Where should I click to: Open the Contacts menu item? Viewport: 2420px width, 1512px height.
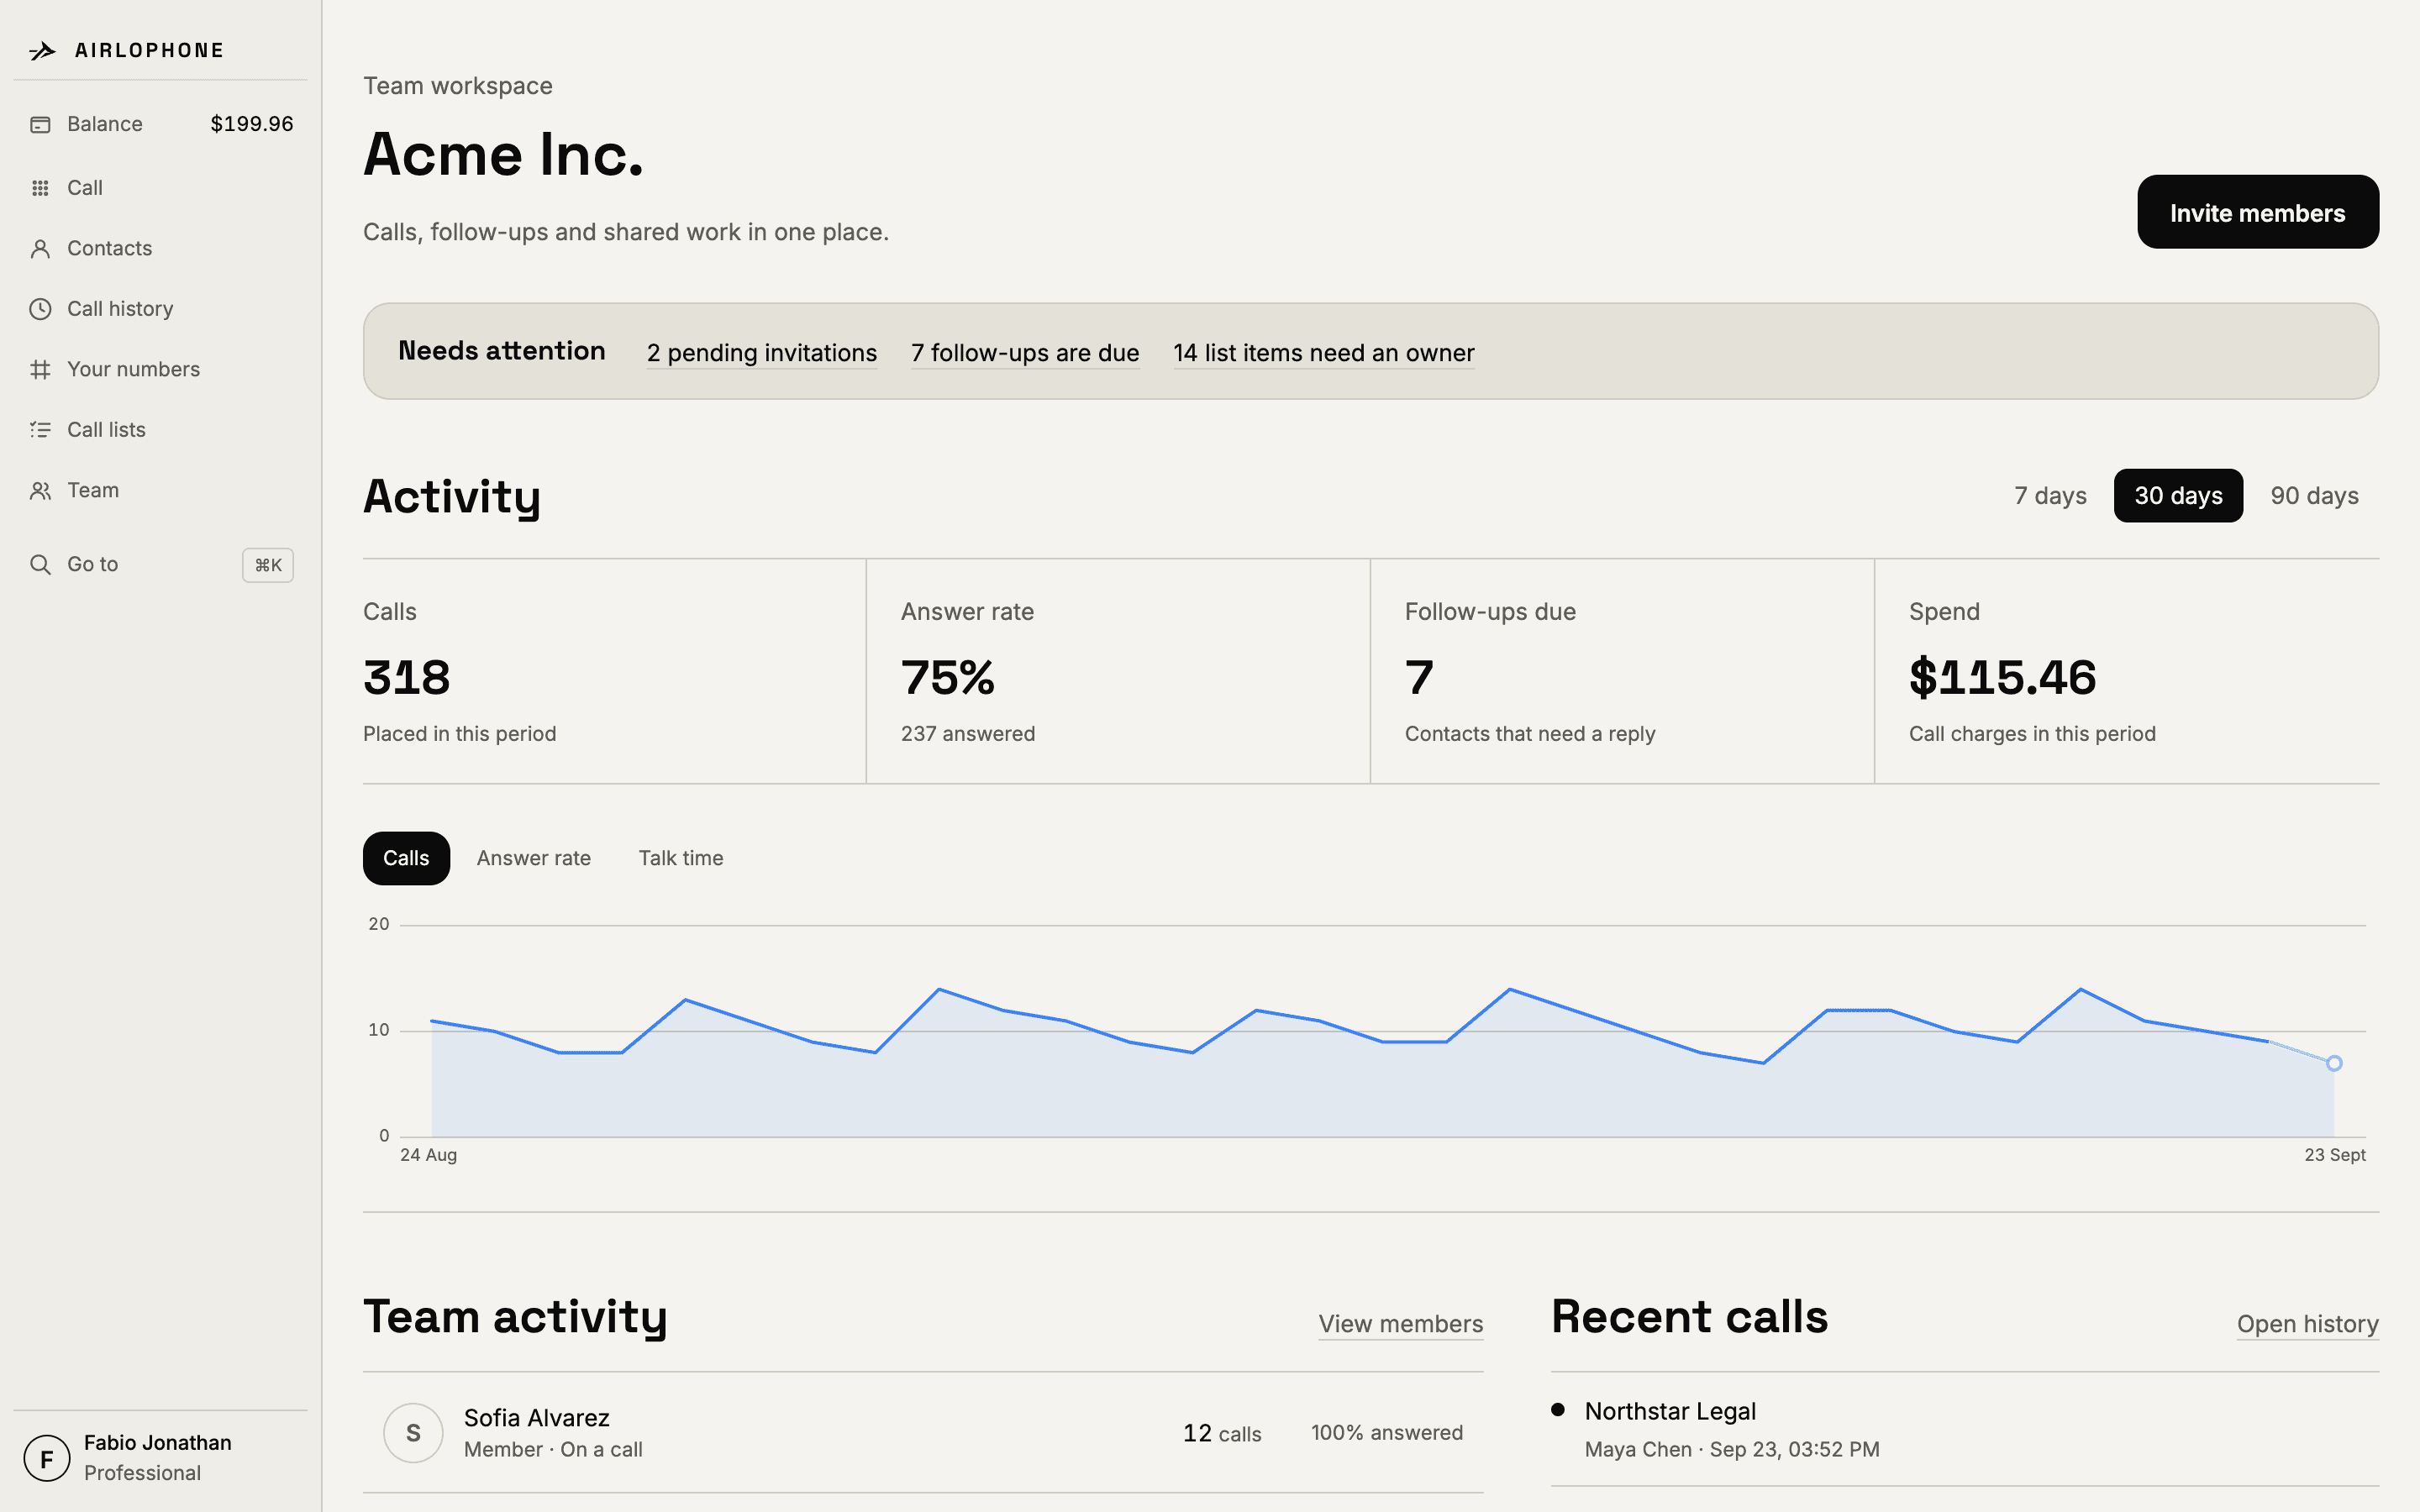[160, 249]
